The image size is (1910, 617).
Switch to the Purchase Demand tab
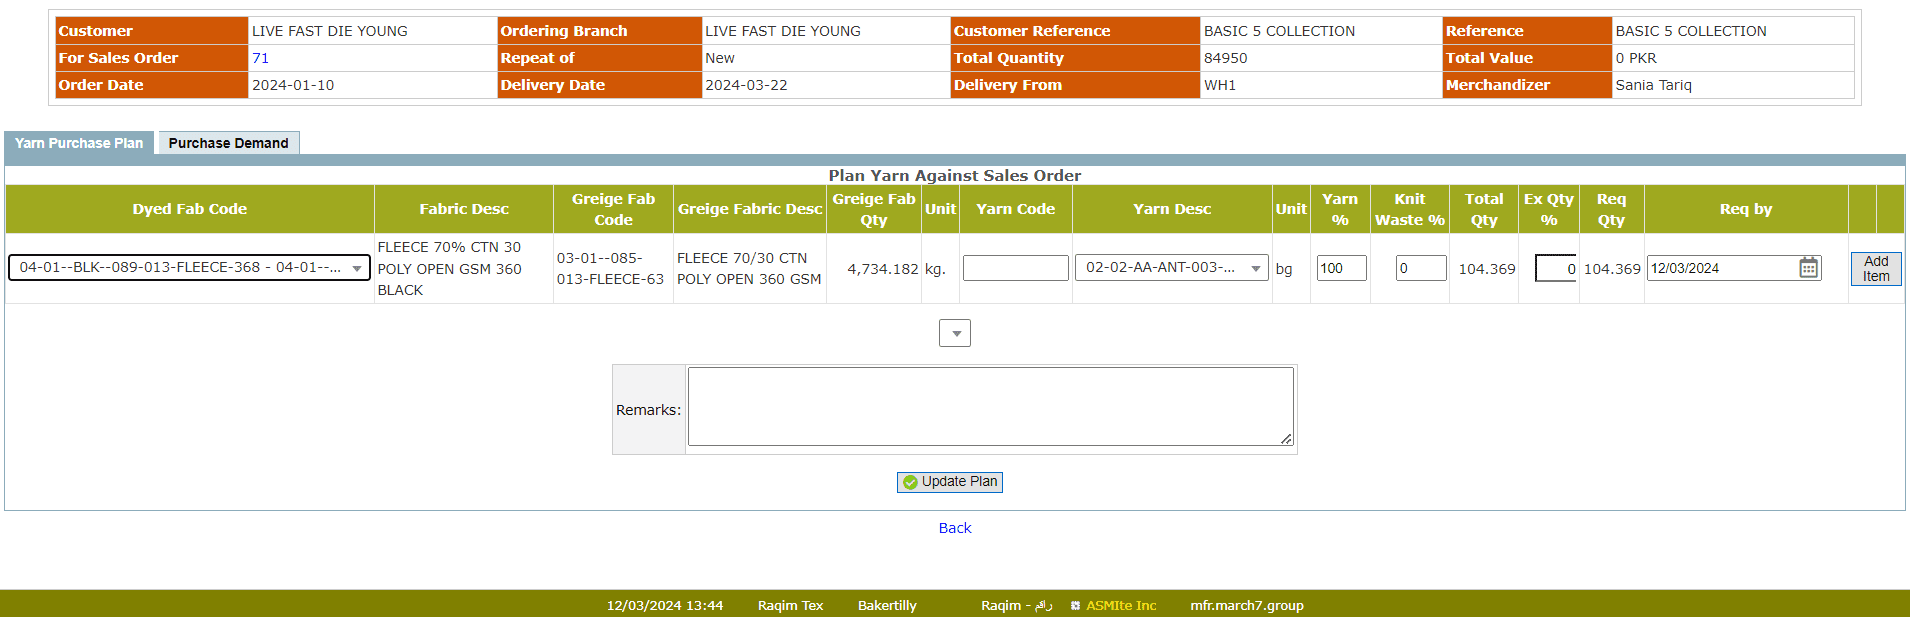tap(228, 143)
